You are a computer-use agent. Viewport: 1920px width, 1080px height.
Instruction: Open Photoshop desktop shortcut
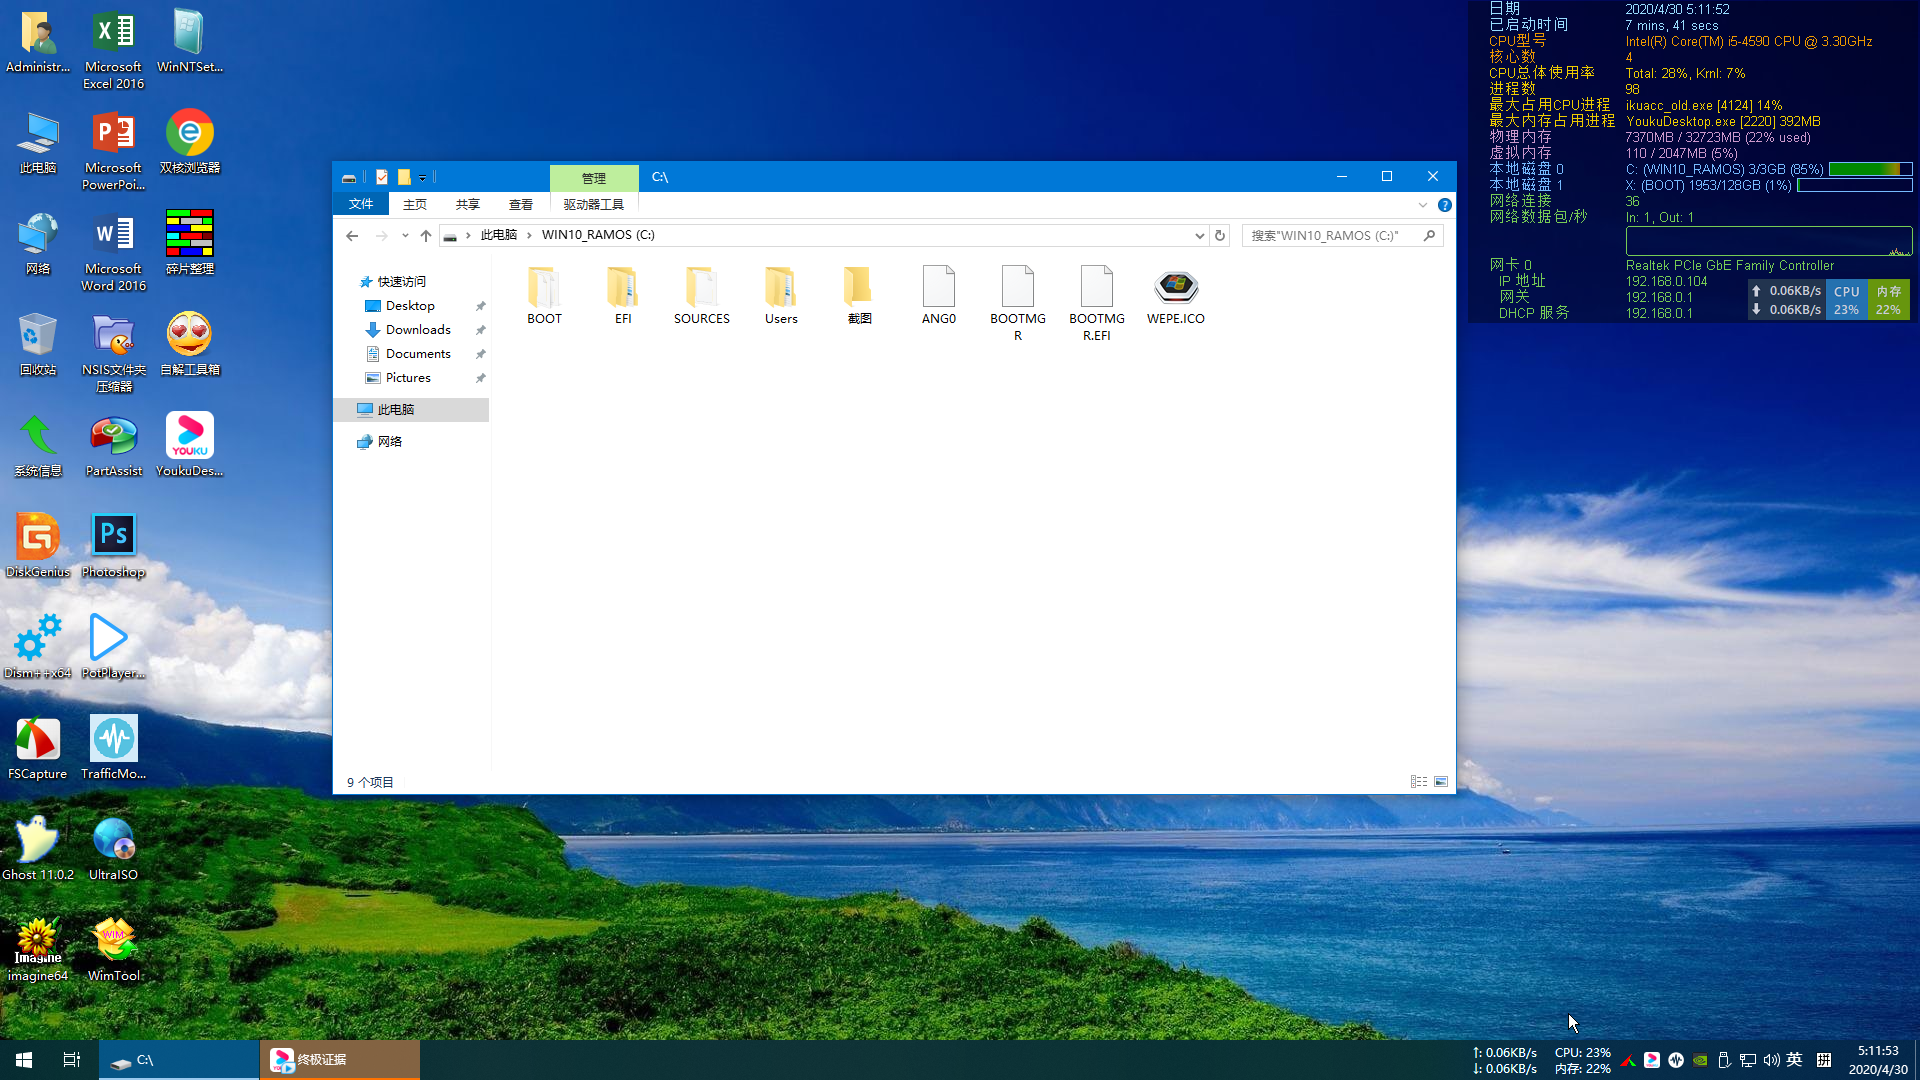[x=114, y=546]
